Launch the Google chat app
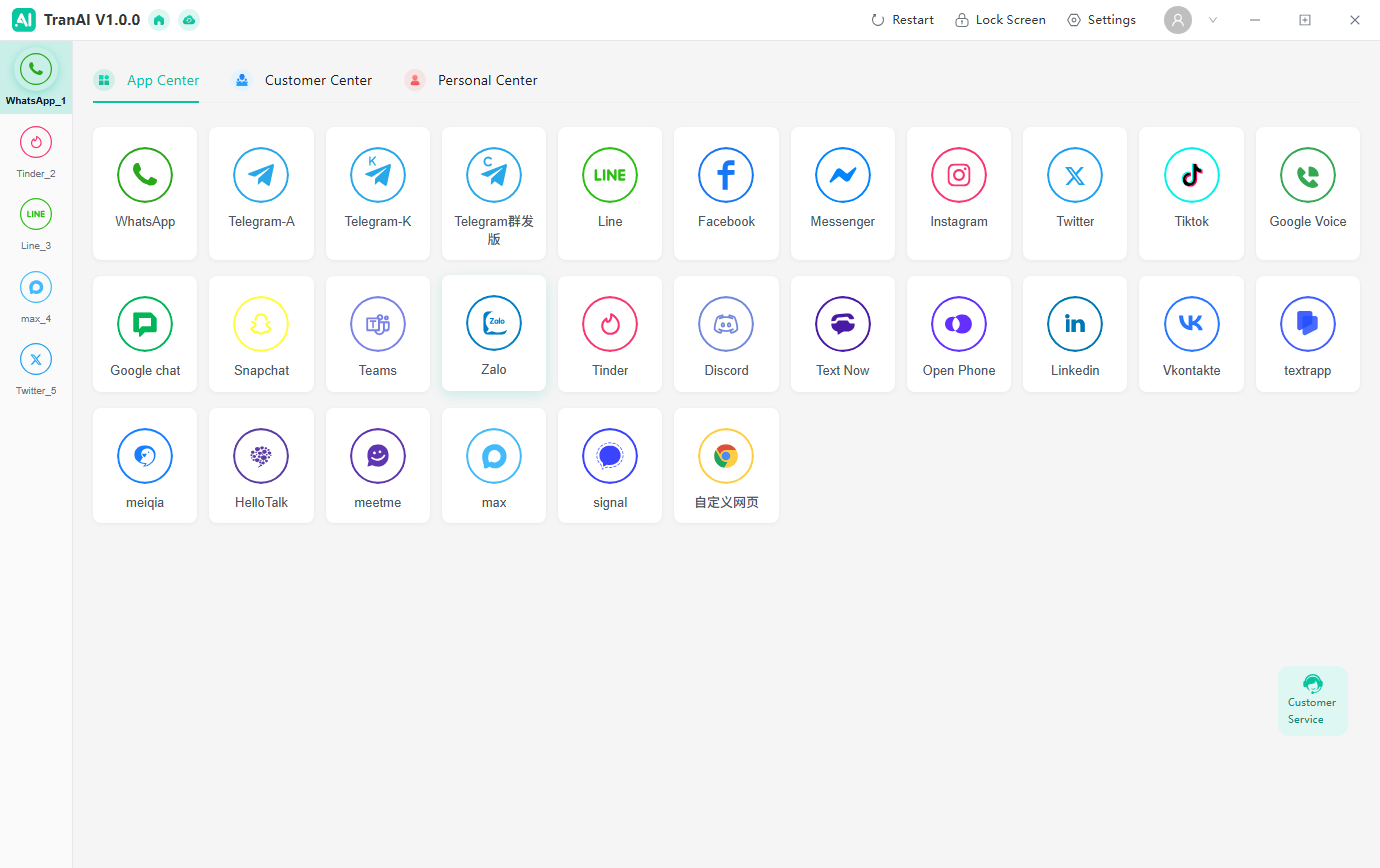Viewport: 1380px width, 868px height. tap(145, 334)
